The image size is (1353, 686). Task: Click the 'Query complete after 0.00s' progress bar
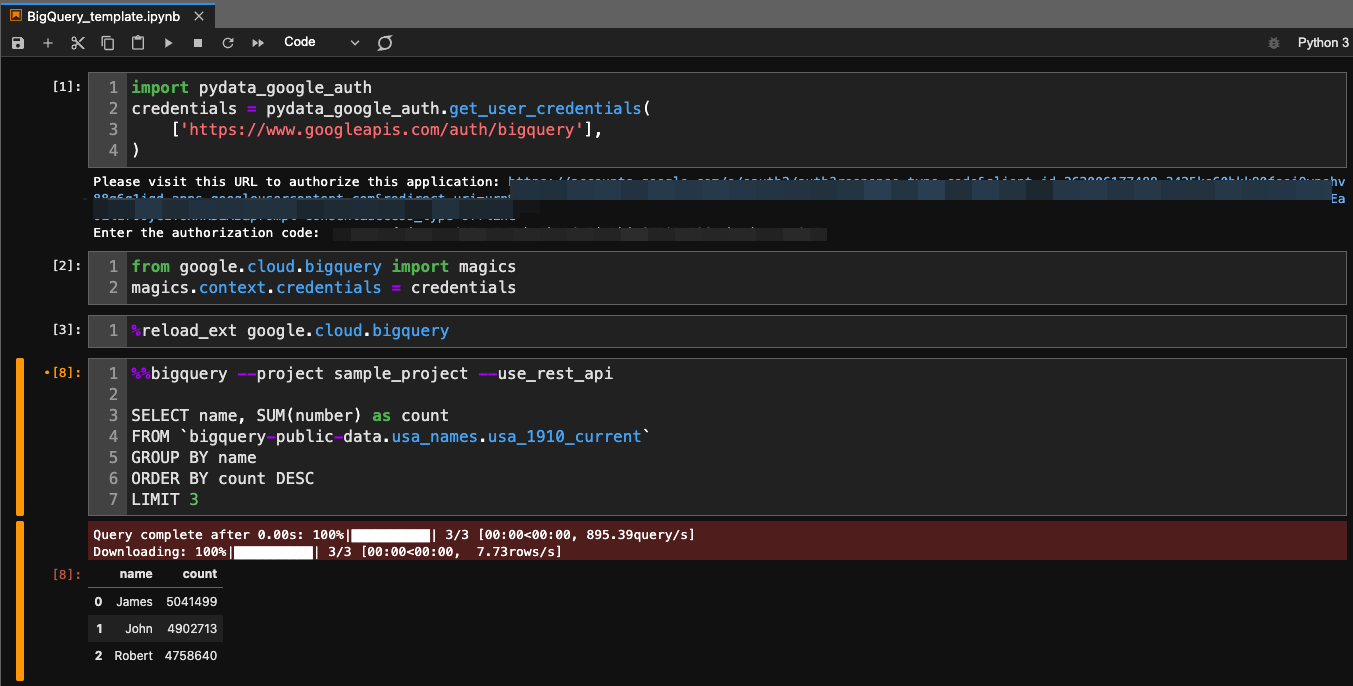pos(390,535)
